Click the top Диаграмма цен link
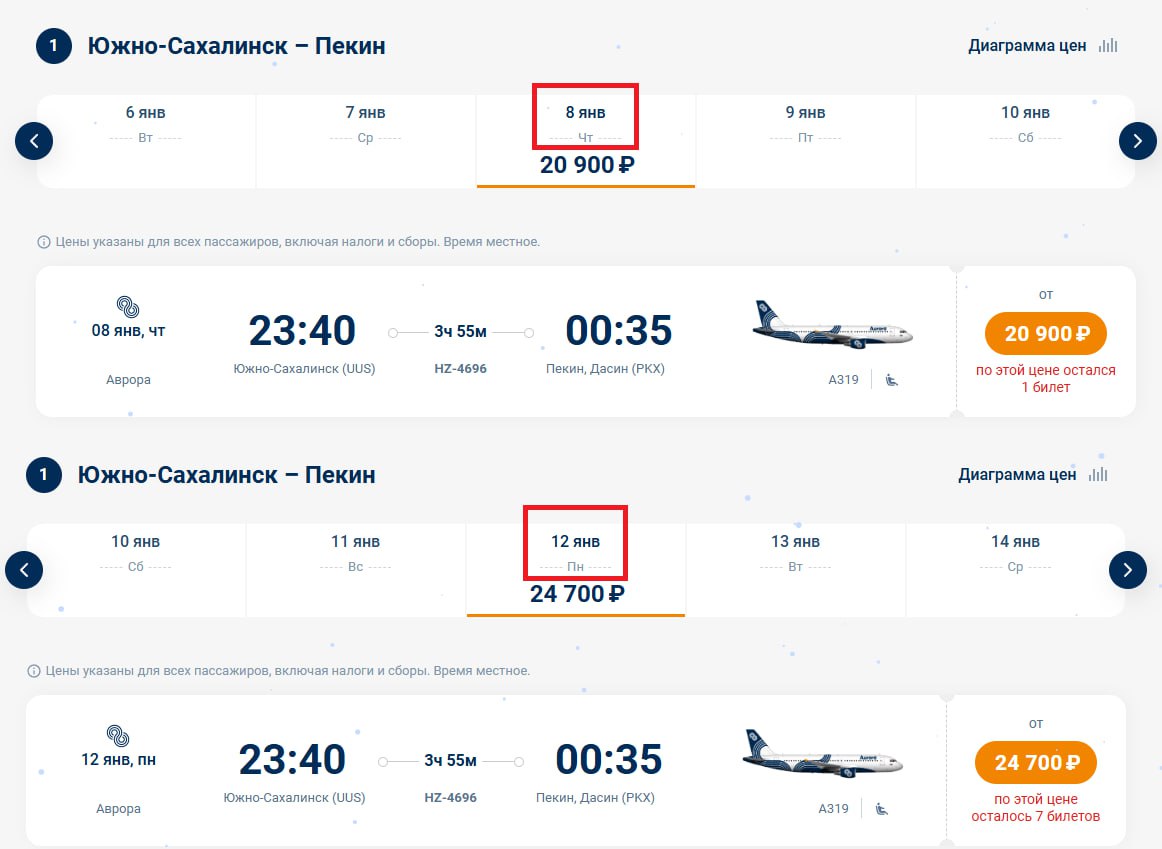Screen dimensions: 1162x849 tap(1027, 46)
